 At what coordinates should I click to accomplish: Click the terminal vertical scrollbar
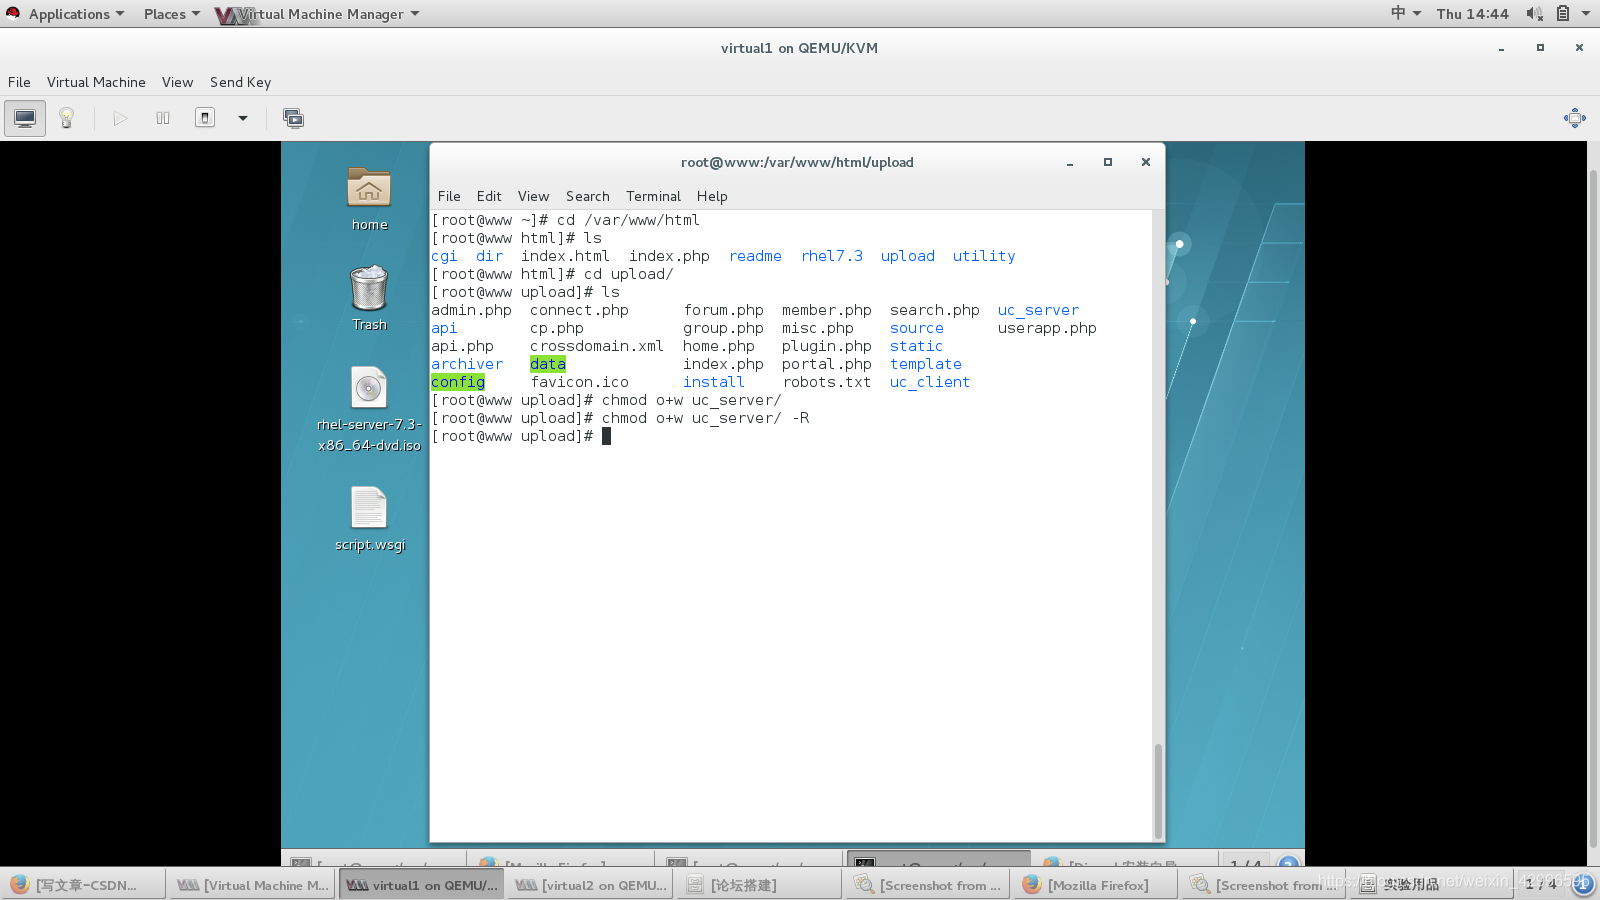(1158, 790)
